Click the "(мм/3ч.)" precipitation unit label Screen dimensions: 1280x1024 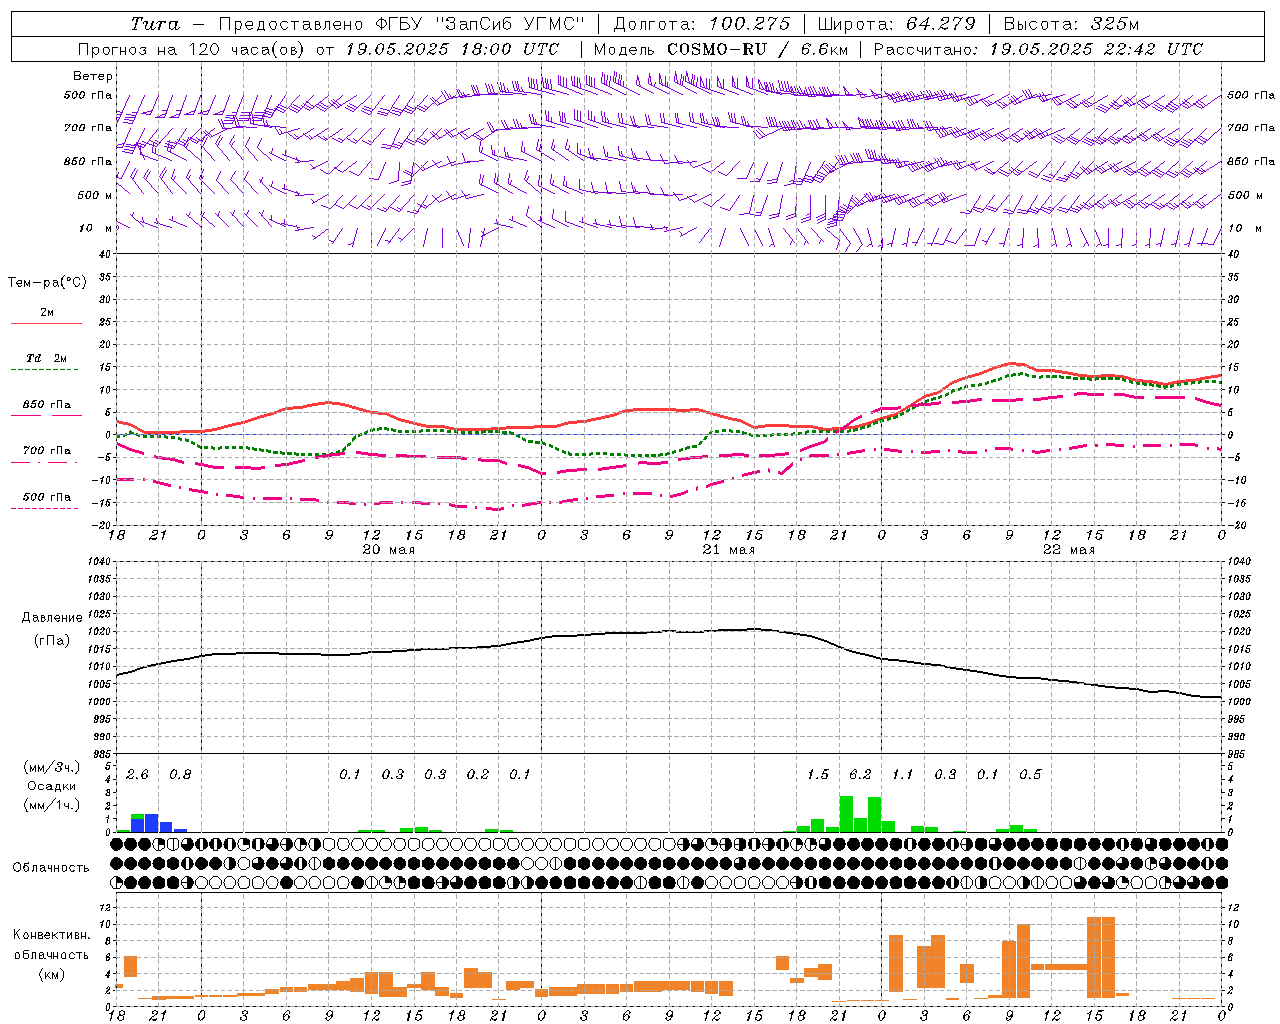pyautogui.click(x=52, y=767)
